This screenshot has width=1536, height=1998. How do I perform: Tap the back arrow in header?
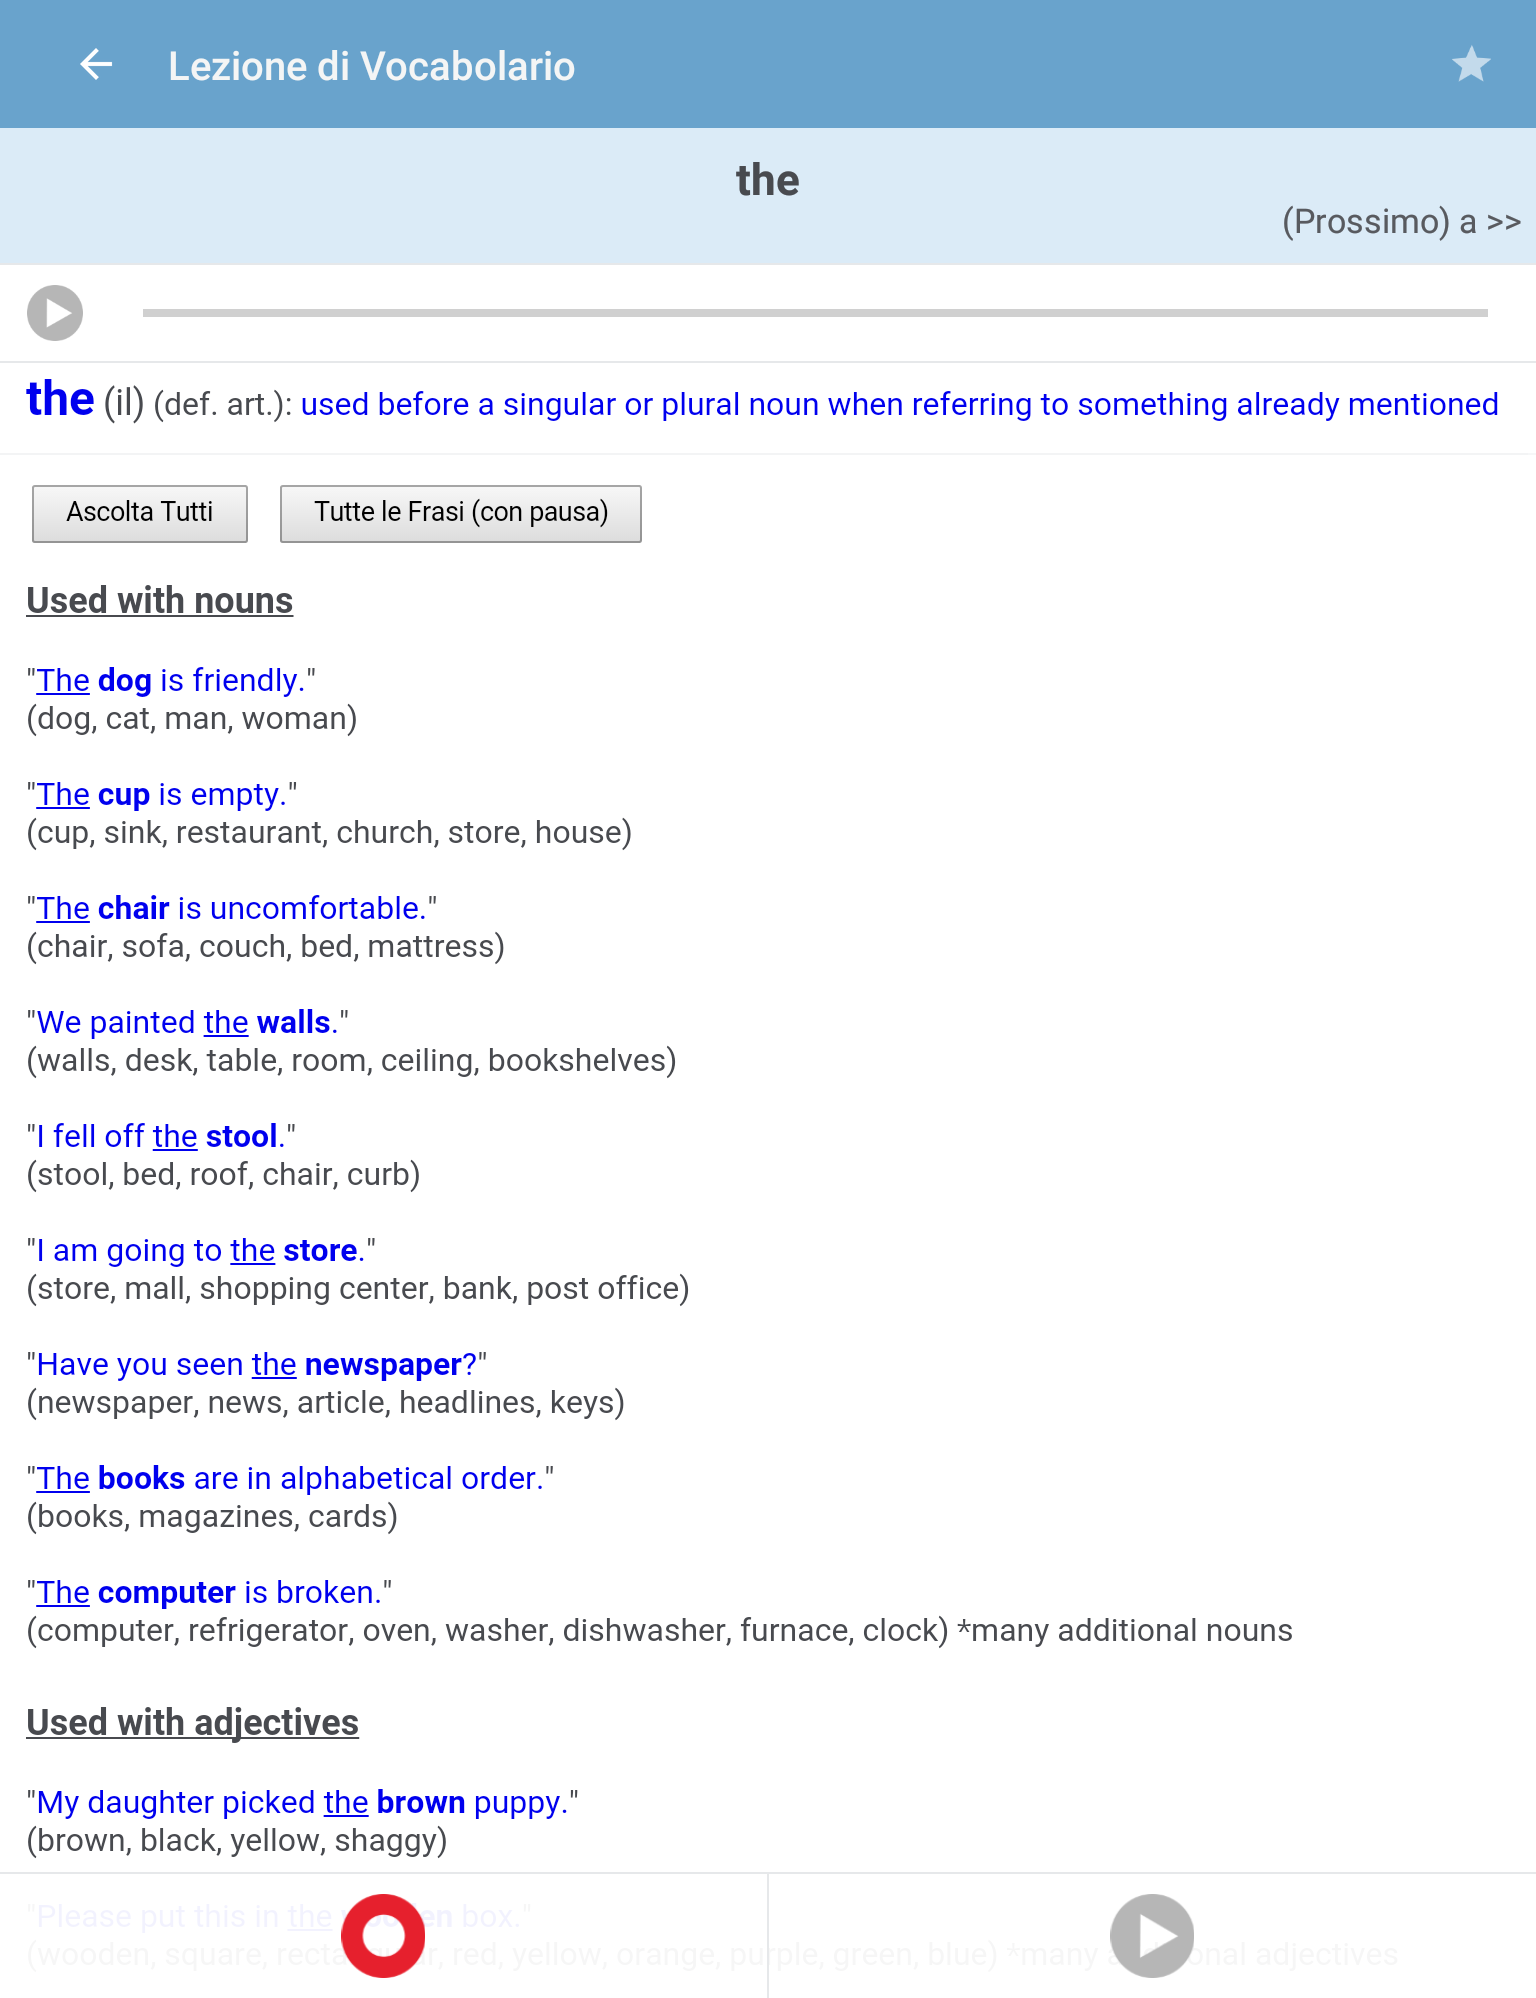point(96,65)
